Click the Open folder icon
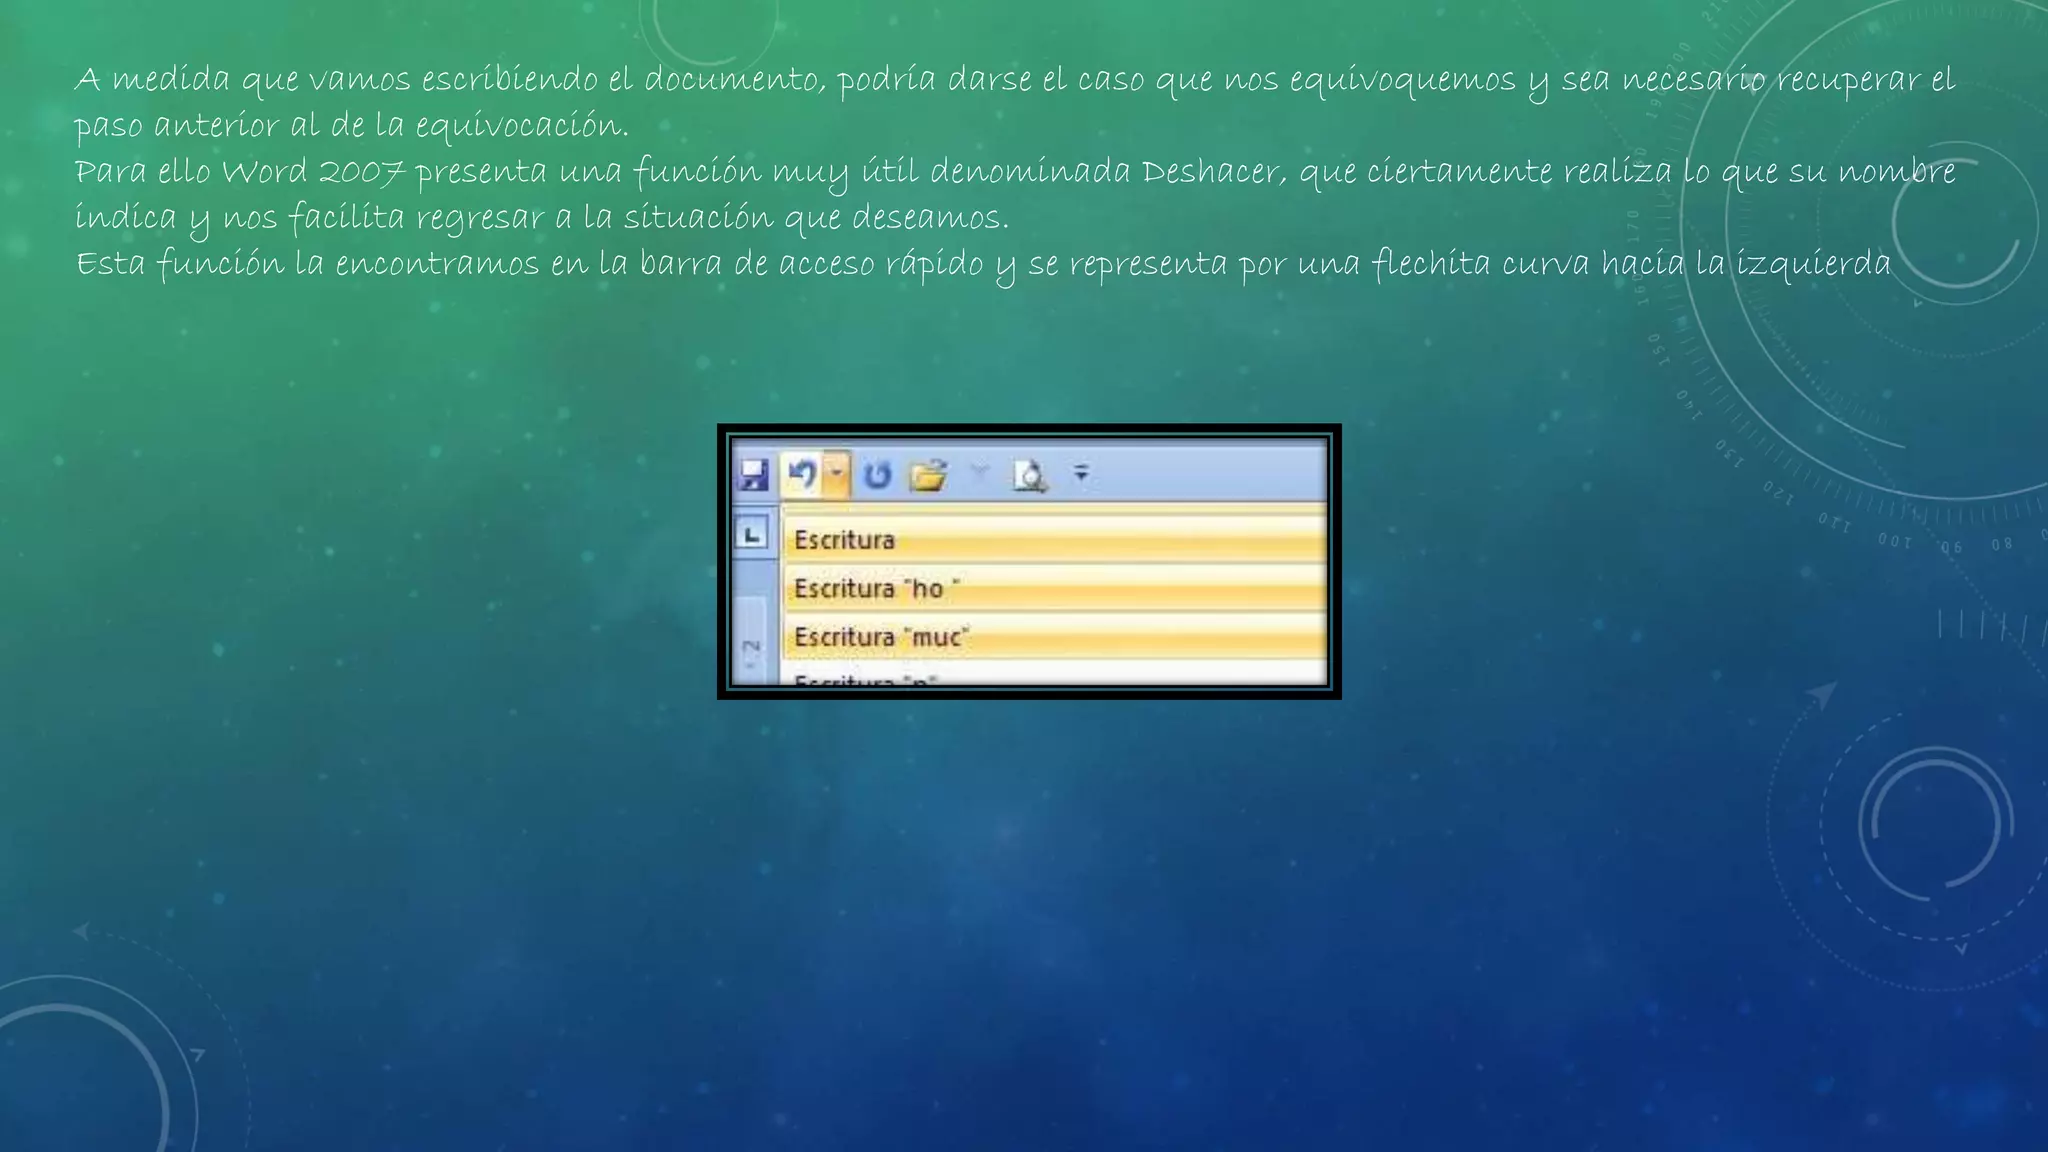The image size is (2048, 1152). tap(928, 475)
